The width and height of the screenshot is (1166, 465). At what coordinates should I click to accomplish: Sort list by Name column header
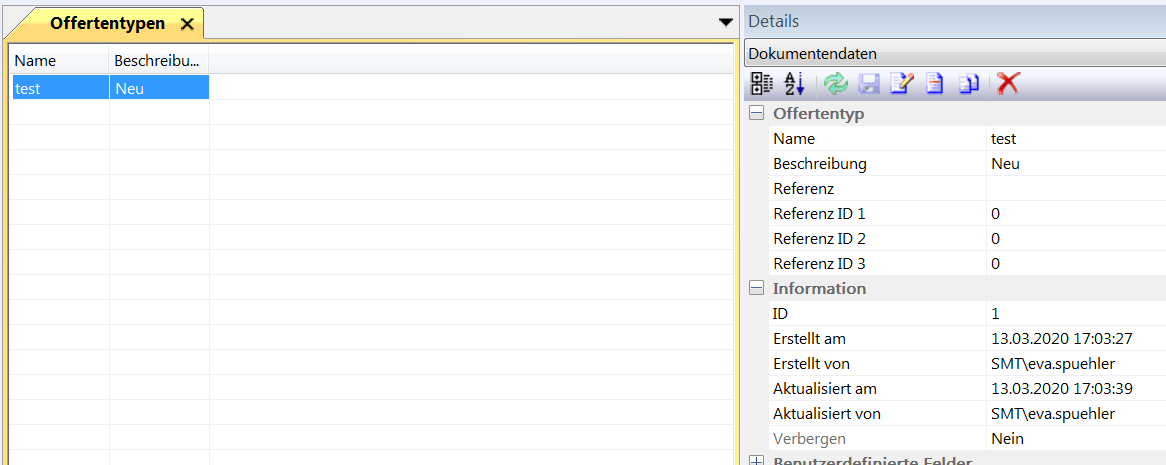[x=58, y=61]
